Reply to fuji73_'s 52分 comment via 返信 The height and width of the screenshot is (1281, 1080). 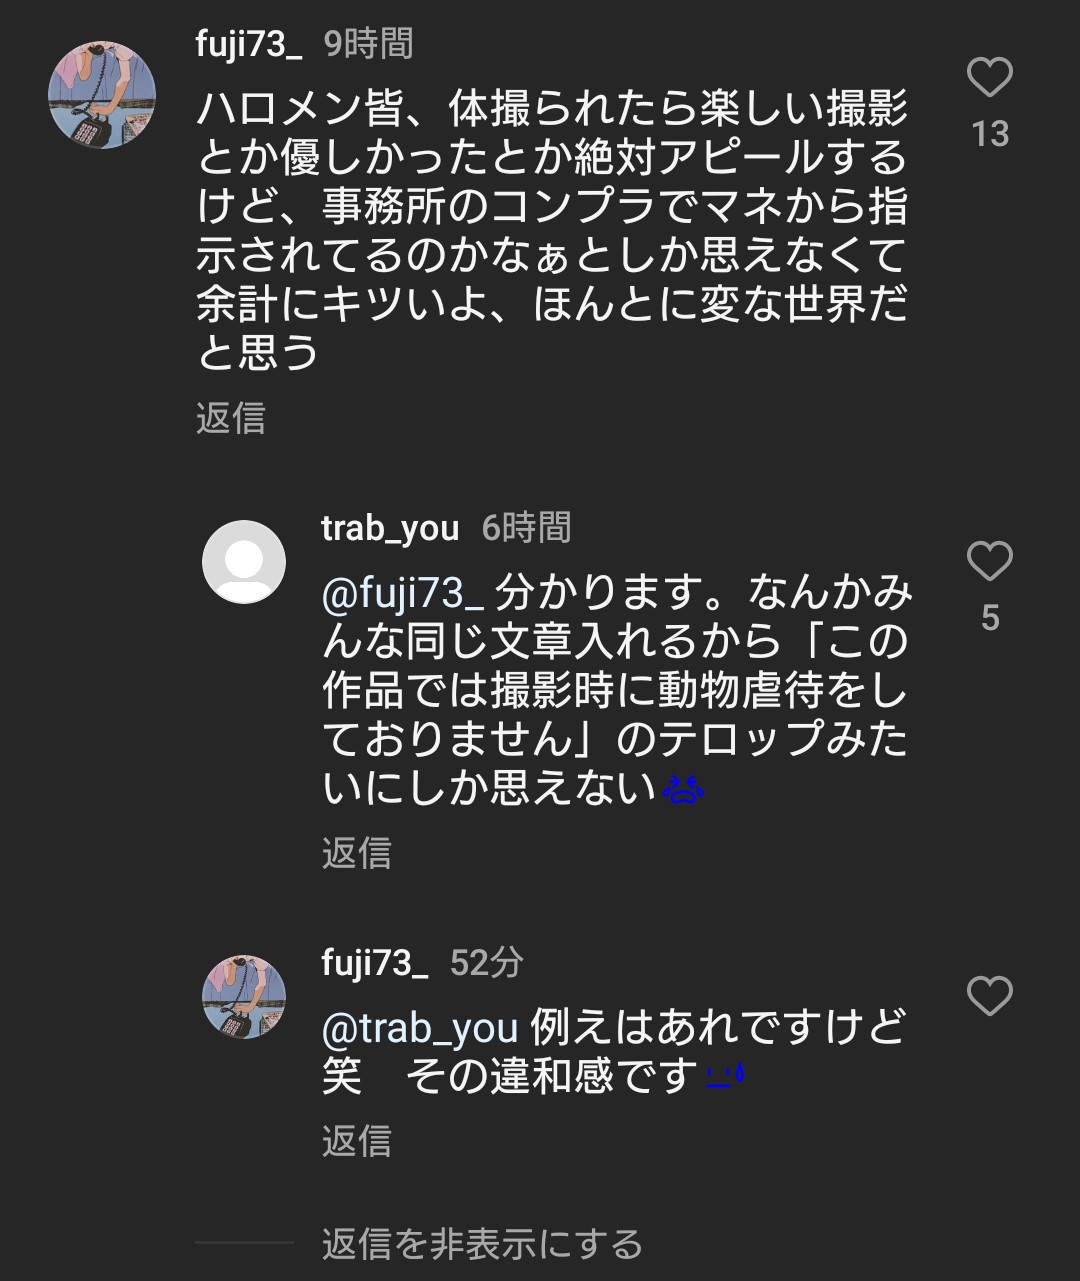[x=357, y=1140]
